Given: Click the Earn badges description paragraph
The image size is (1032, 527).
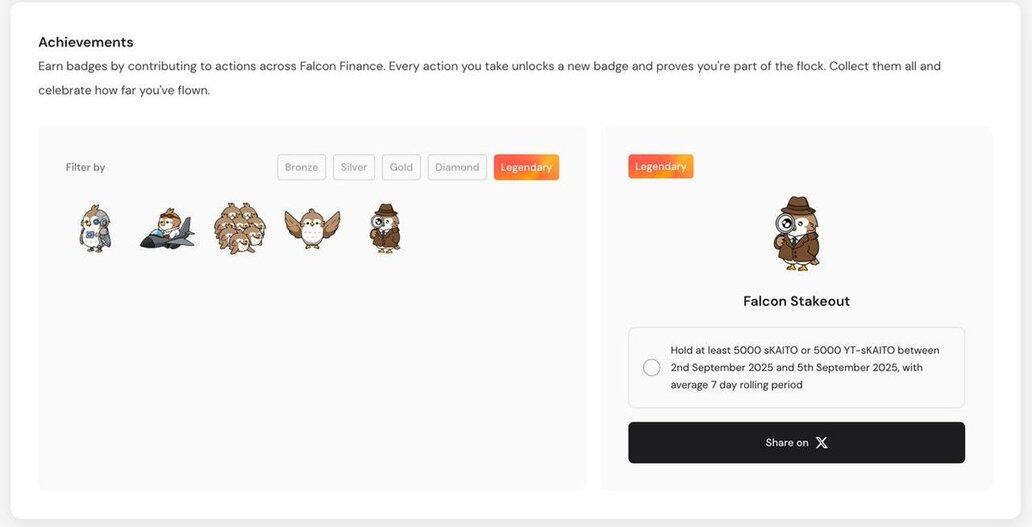Looking at the screenshot, I should coord(490,78).
